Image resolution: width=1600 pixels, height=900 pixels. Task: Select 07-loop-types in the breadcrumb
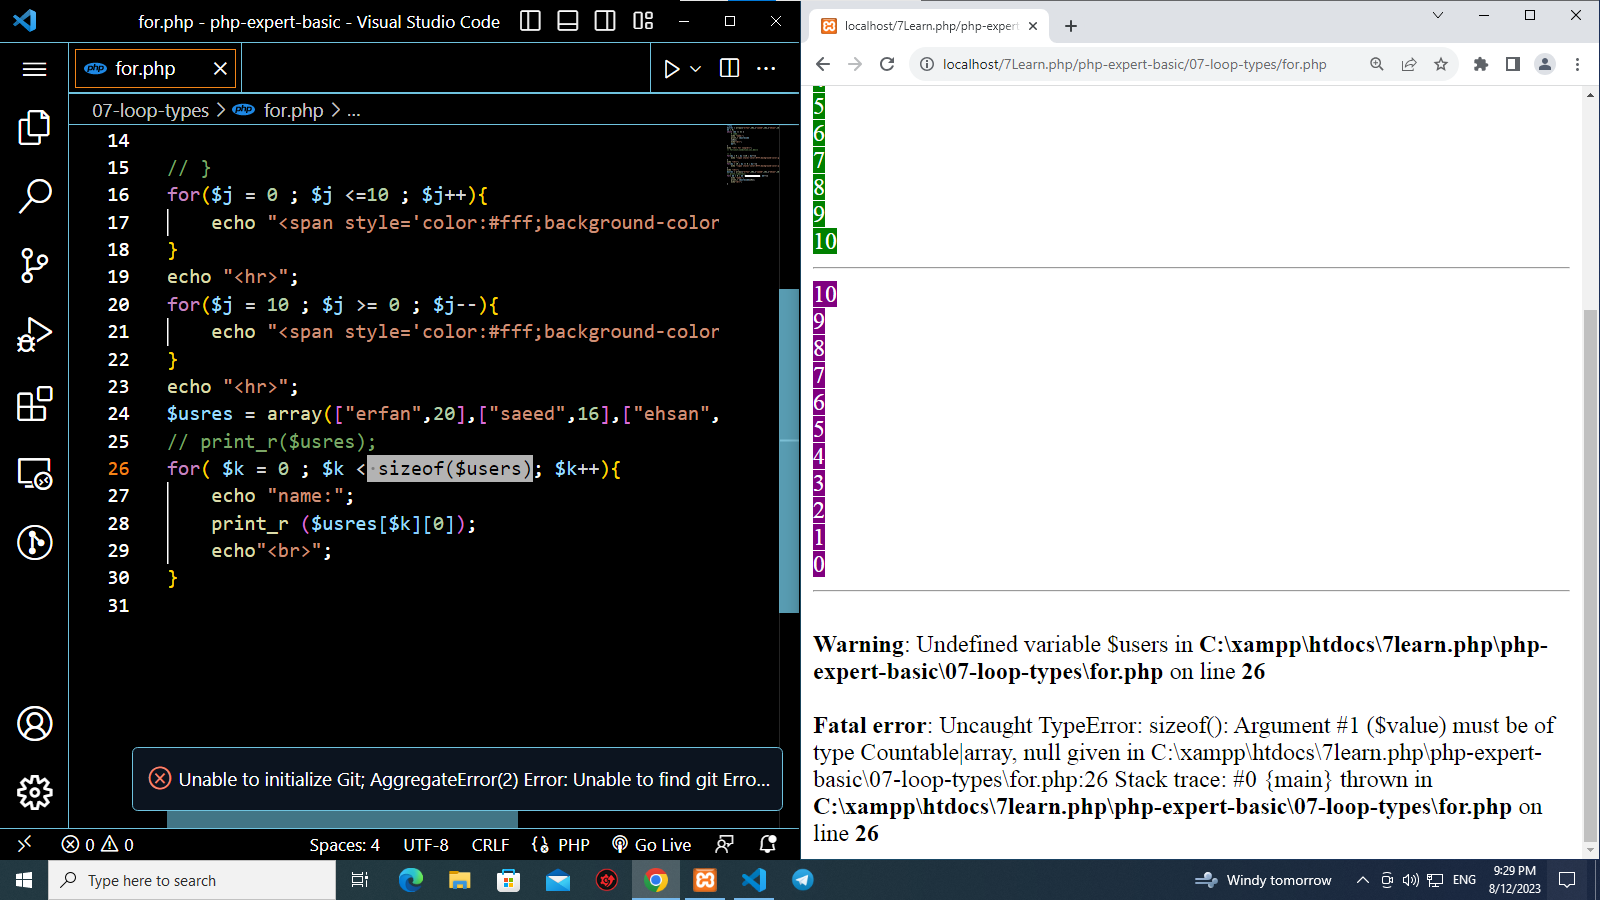click(x=151, y=110)
